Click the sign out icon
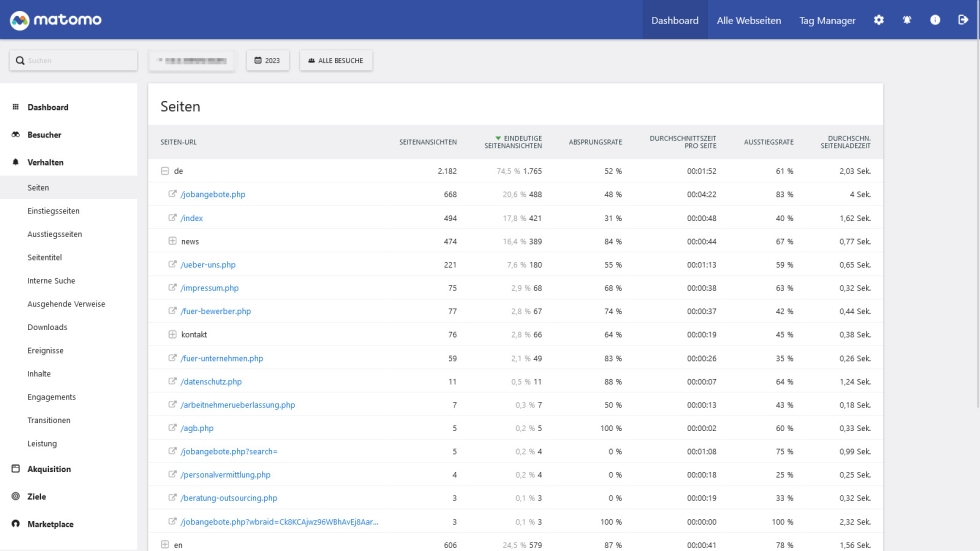 962,20
